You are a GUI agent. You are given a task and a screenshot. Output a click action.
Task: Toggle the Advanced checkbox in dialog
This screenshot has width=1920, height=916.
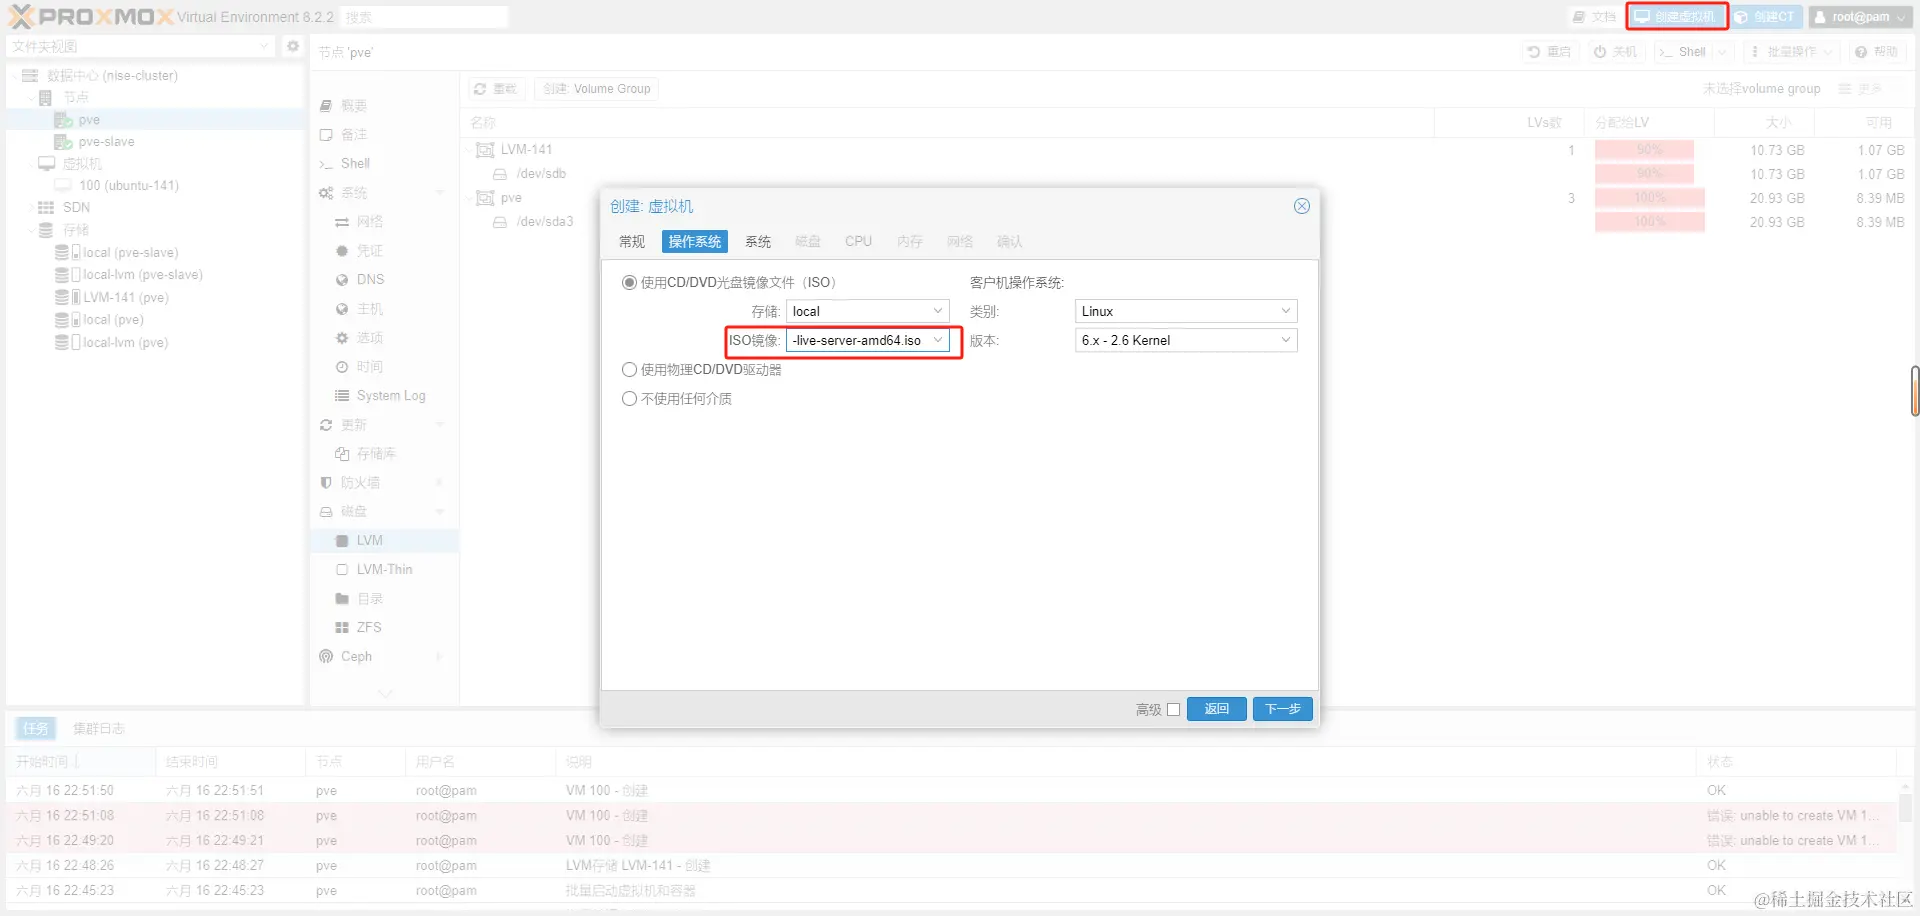point(1174,710)
